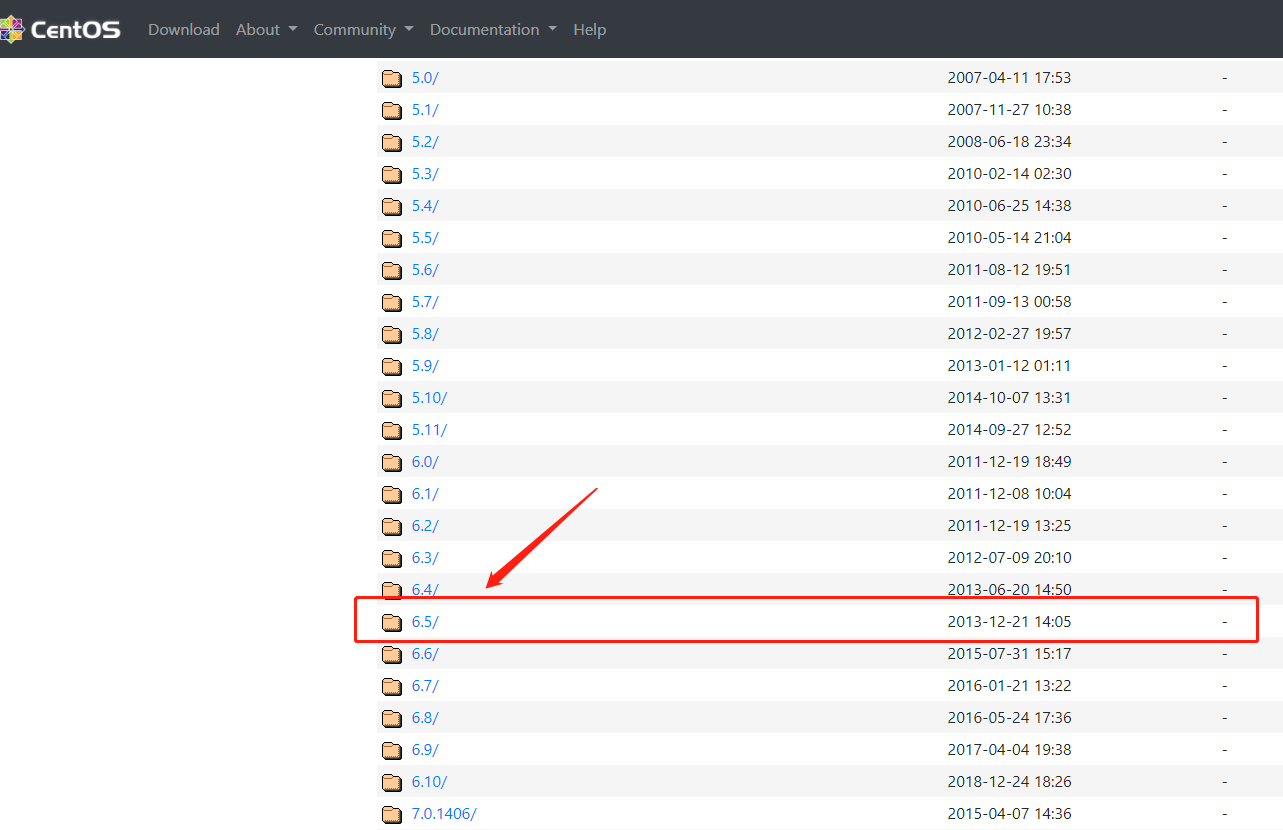Open the 5.9/ directory link
The image size is (1283, 830).
pos(424,365)
